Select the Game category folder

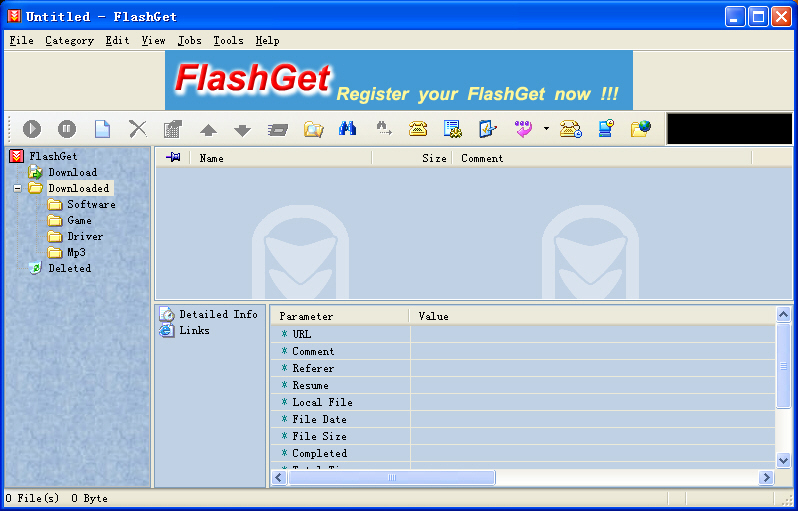79,220
